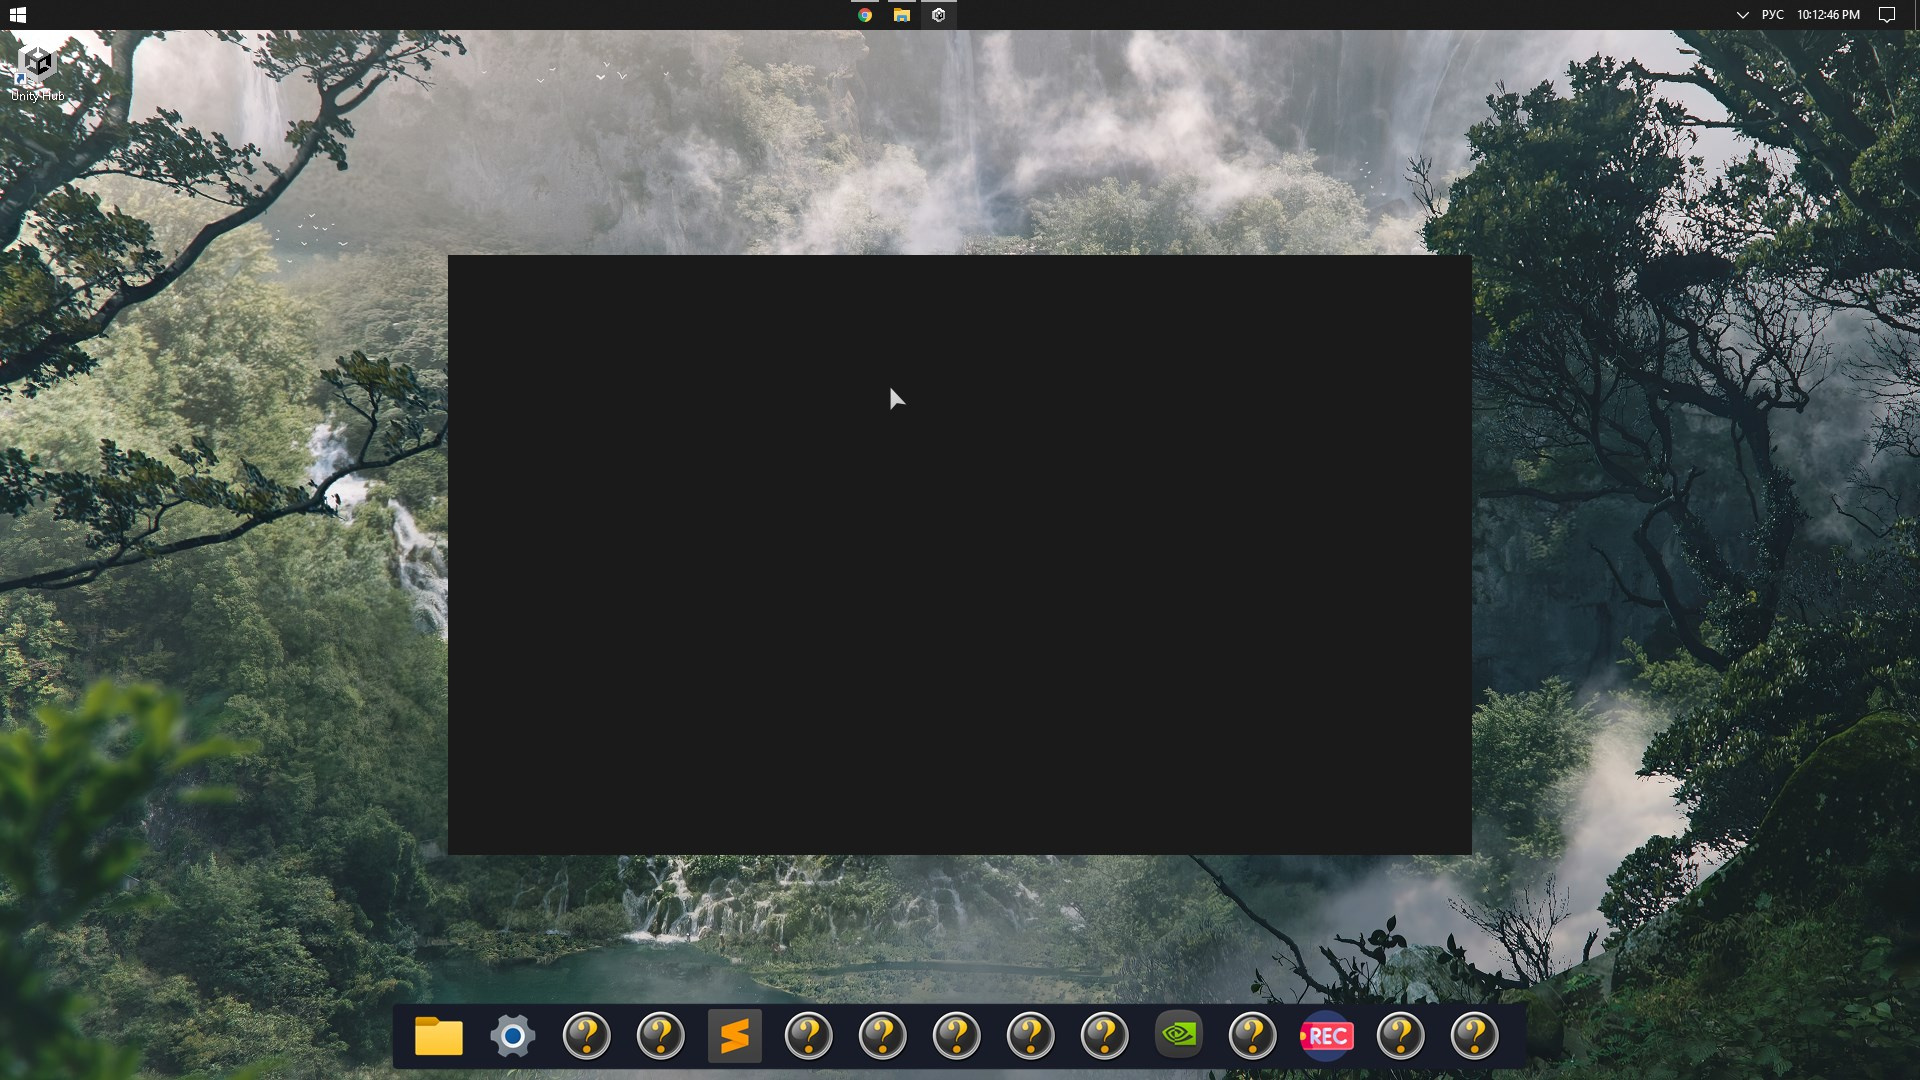The width and height of the screenshot is (1920, 1080).
Task: Open the NVIDIA icon in the dock
Action: [x=1179, y=1034]
